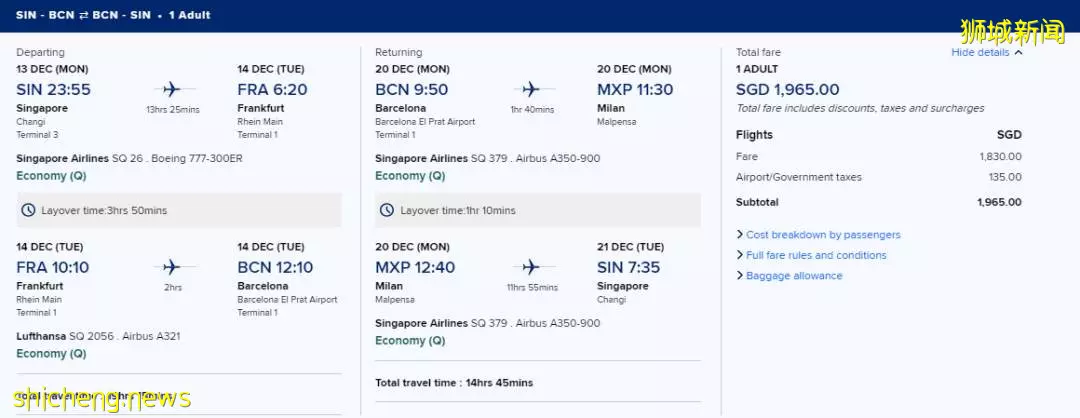Click the Returning section heading

(x=399, y=52)
